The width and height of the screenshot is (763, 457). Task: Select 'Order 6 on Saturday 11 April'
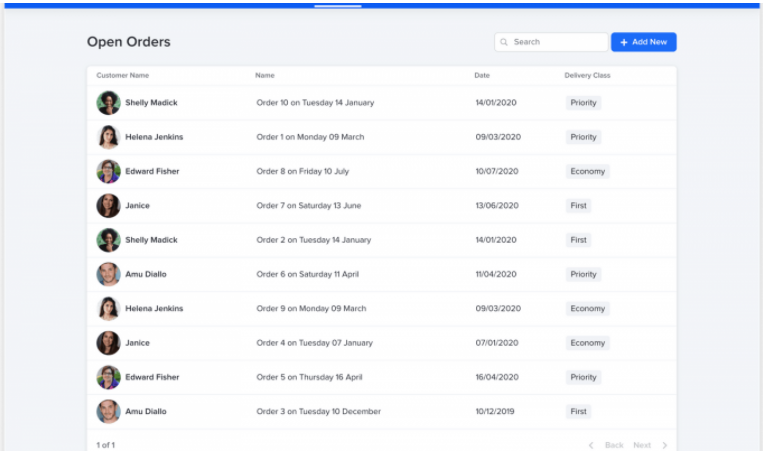(x=308, y=274)
